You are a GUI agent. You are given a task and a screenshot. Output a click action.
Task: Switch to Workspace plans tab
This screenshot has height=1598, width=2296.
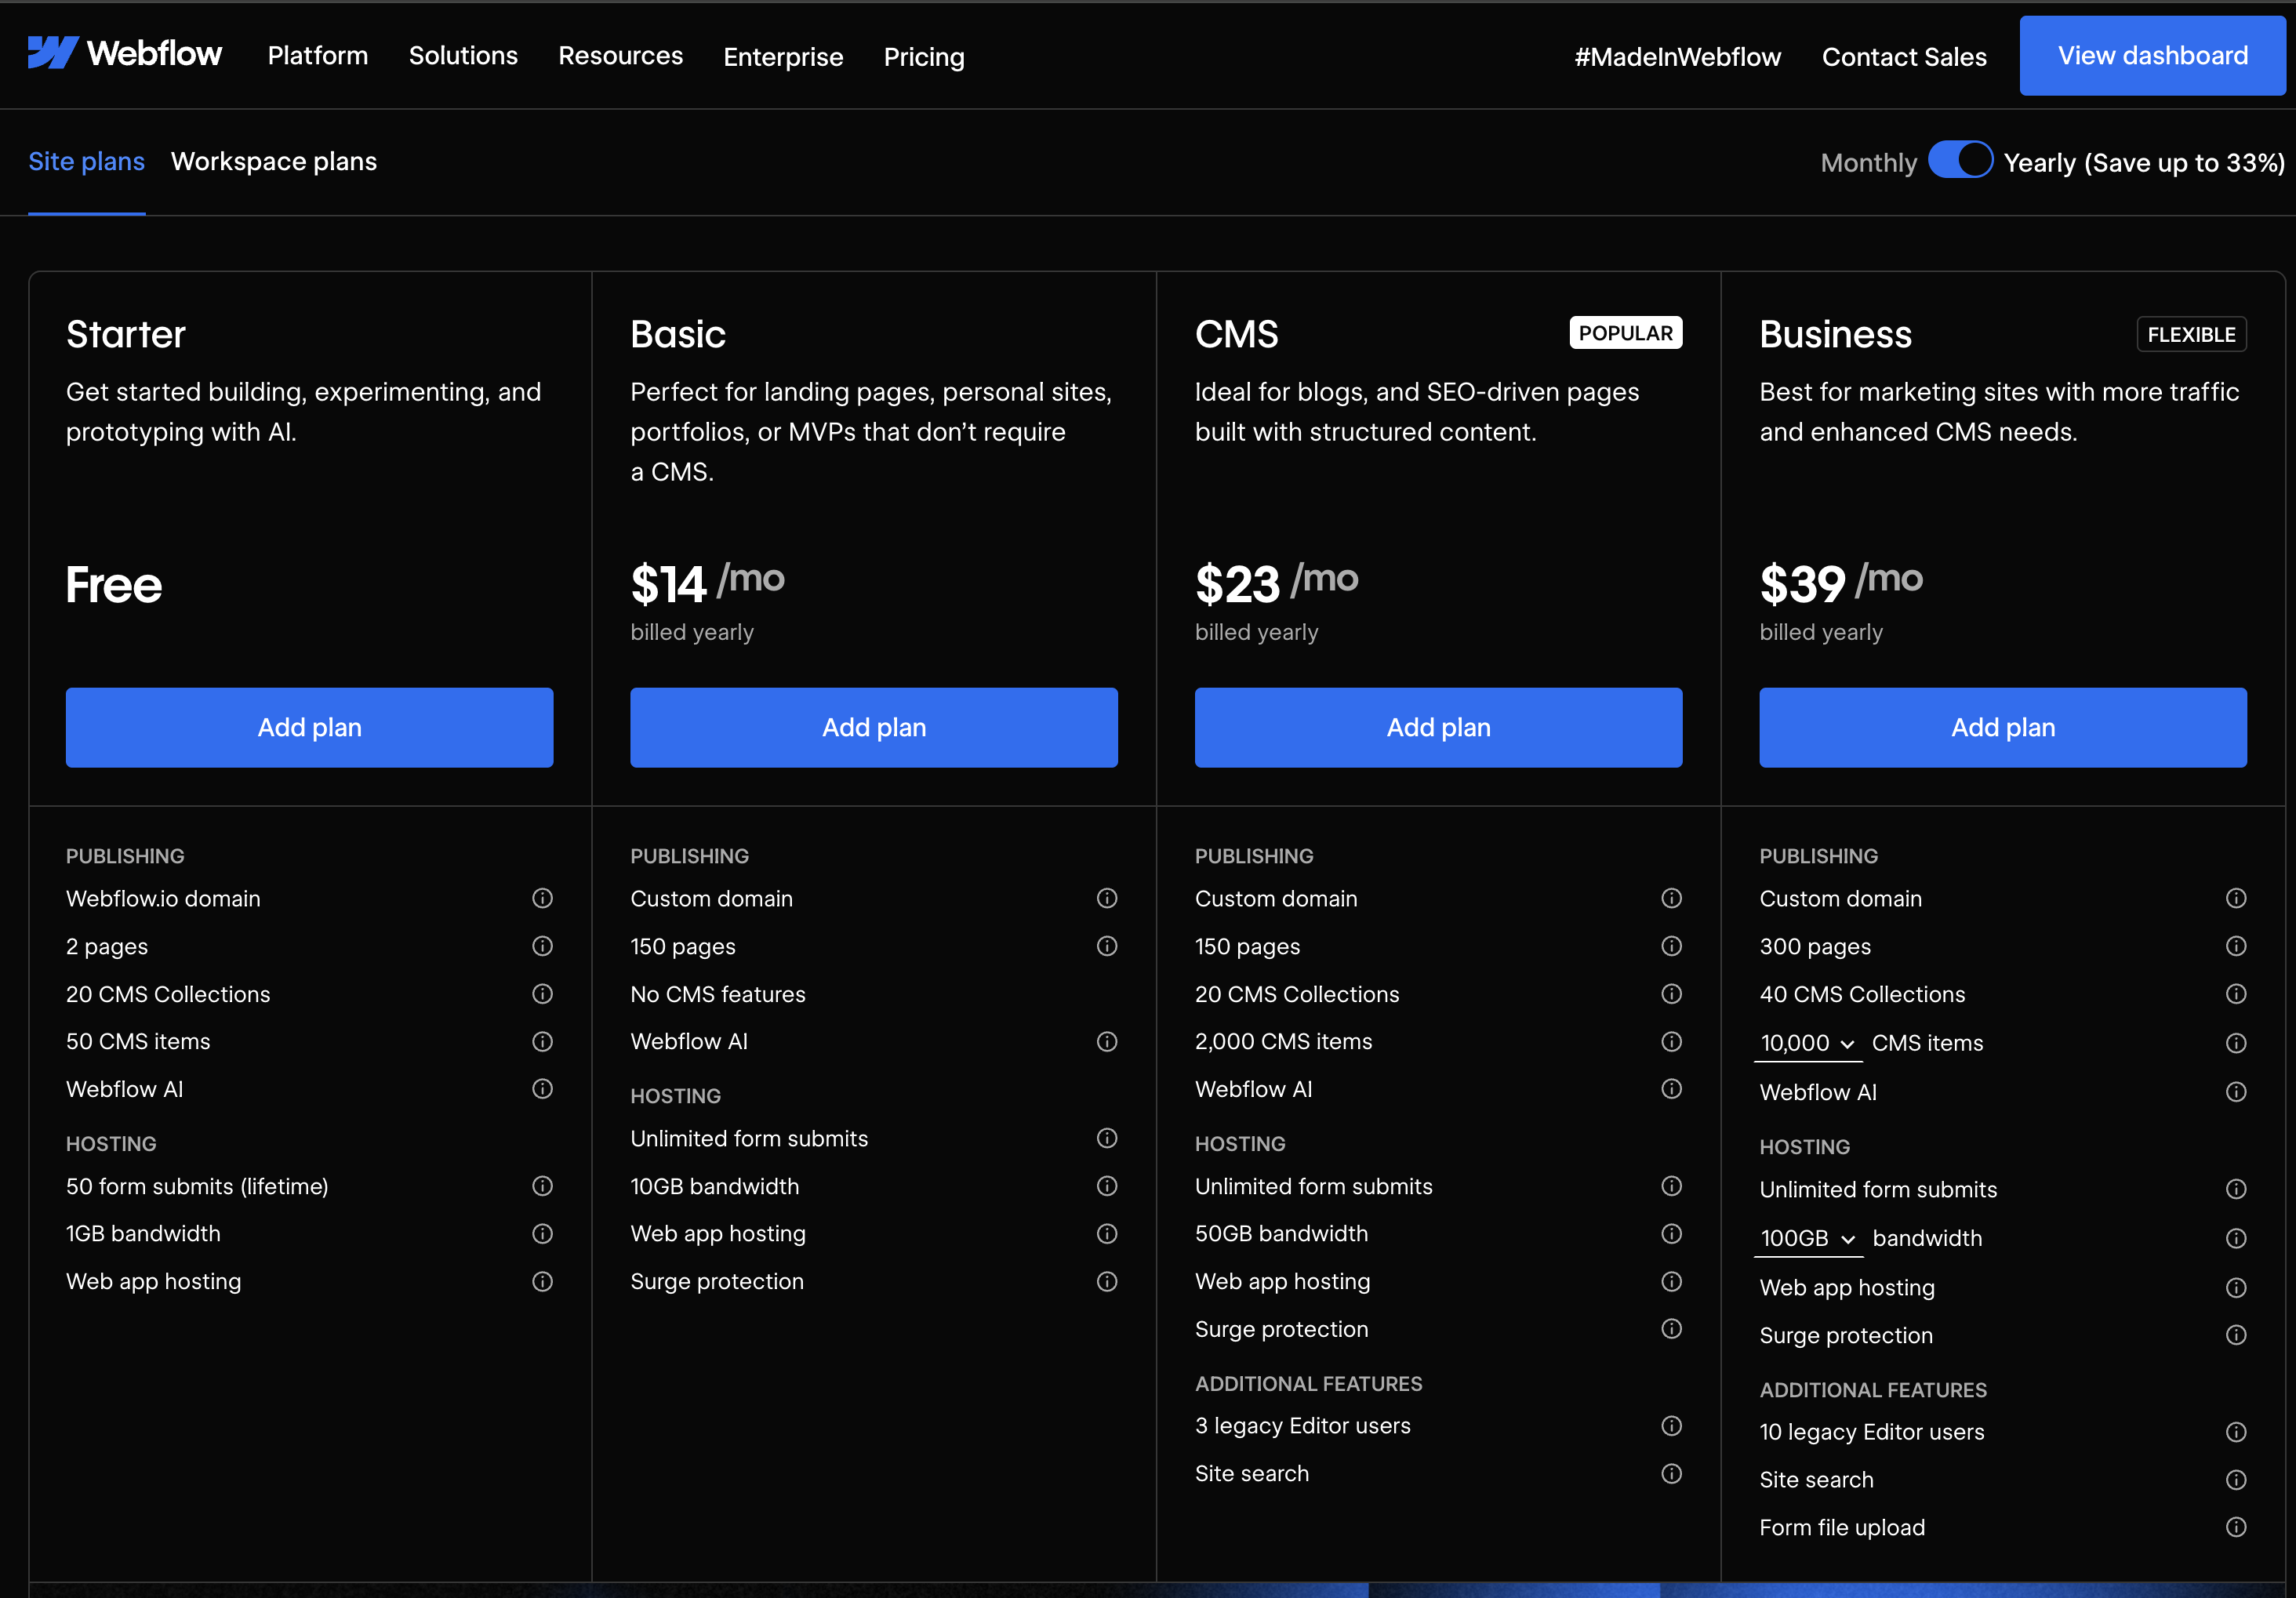(x=273, y=162)
